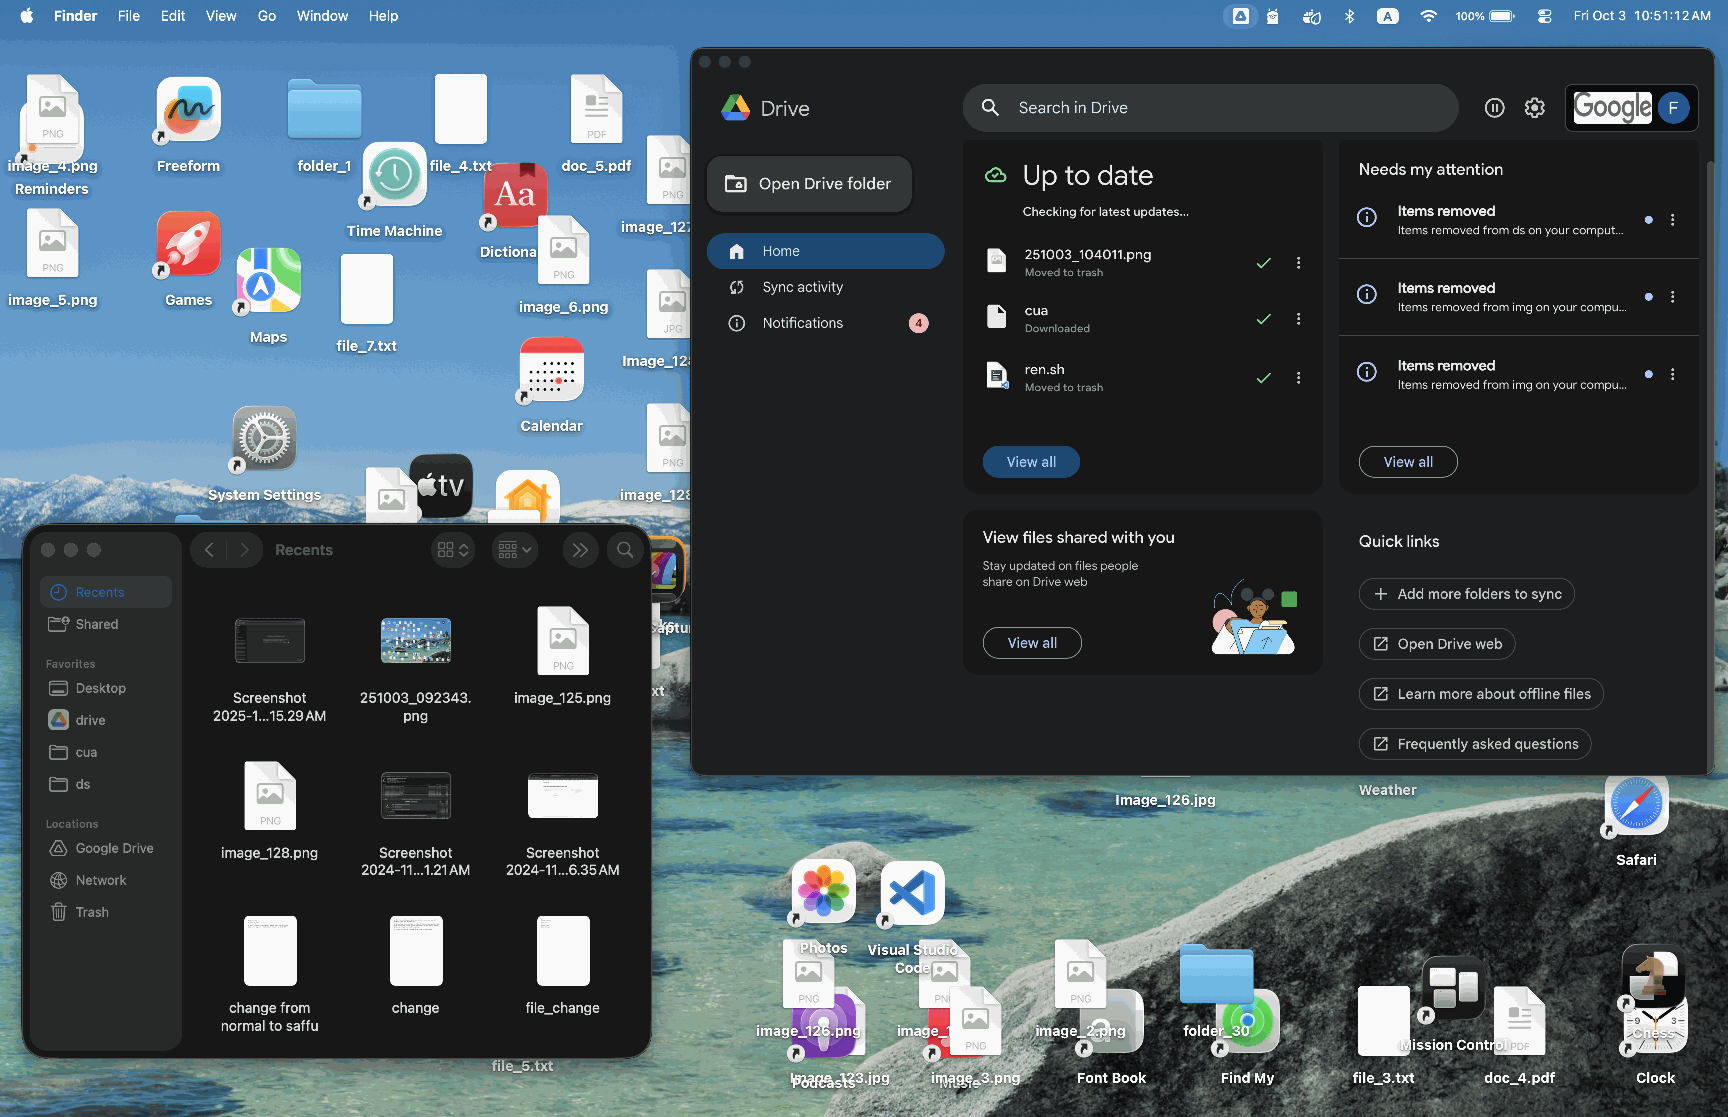Image resolution: width=1728 pixels, height=1117 pixels.
Task: Click Open Drive folder button
Action: click(x=809, y=184)
